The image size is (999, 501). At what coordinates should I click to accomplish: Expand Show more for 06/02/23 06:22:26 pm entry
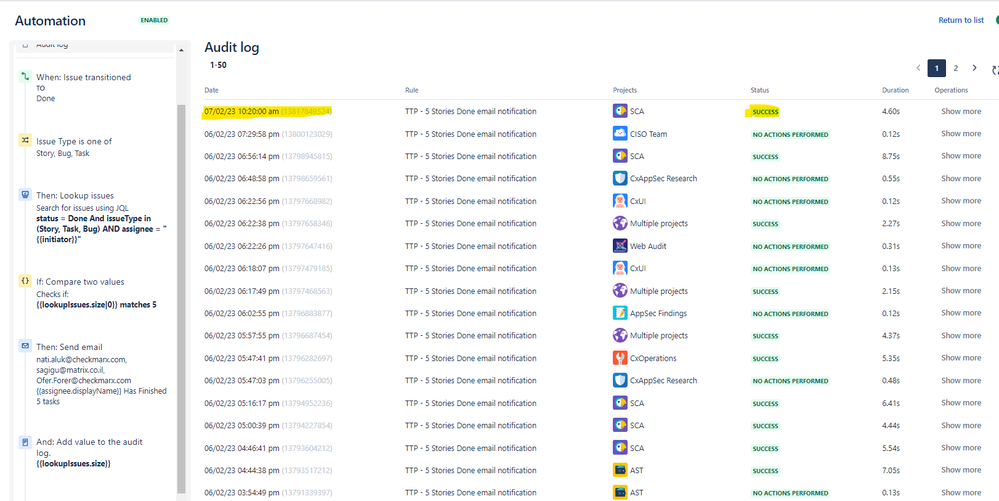pyautogui.click(x=961, y=245)
